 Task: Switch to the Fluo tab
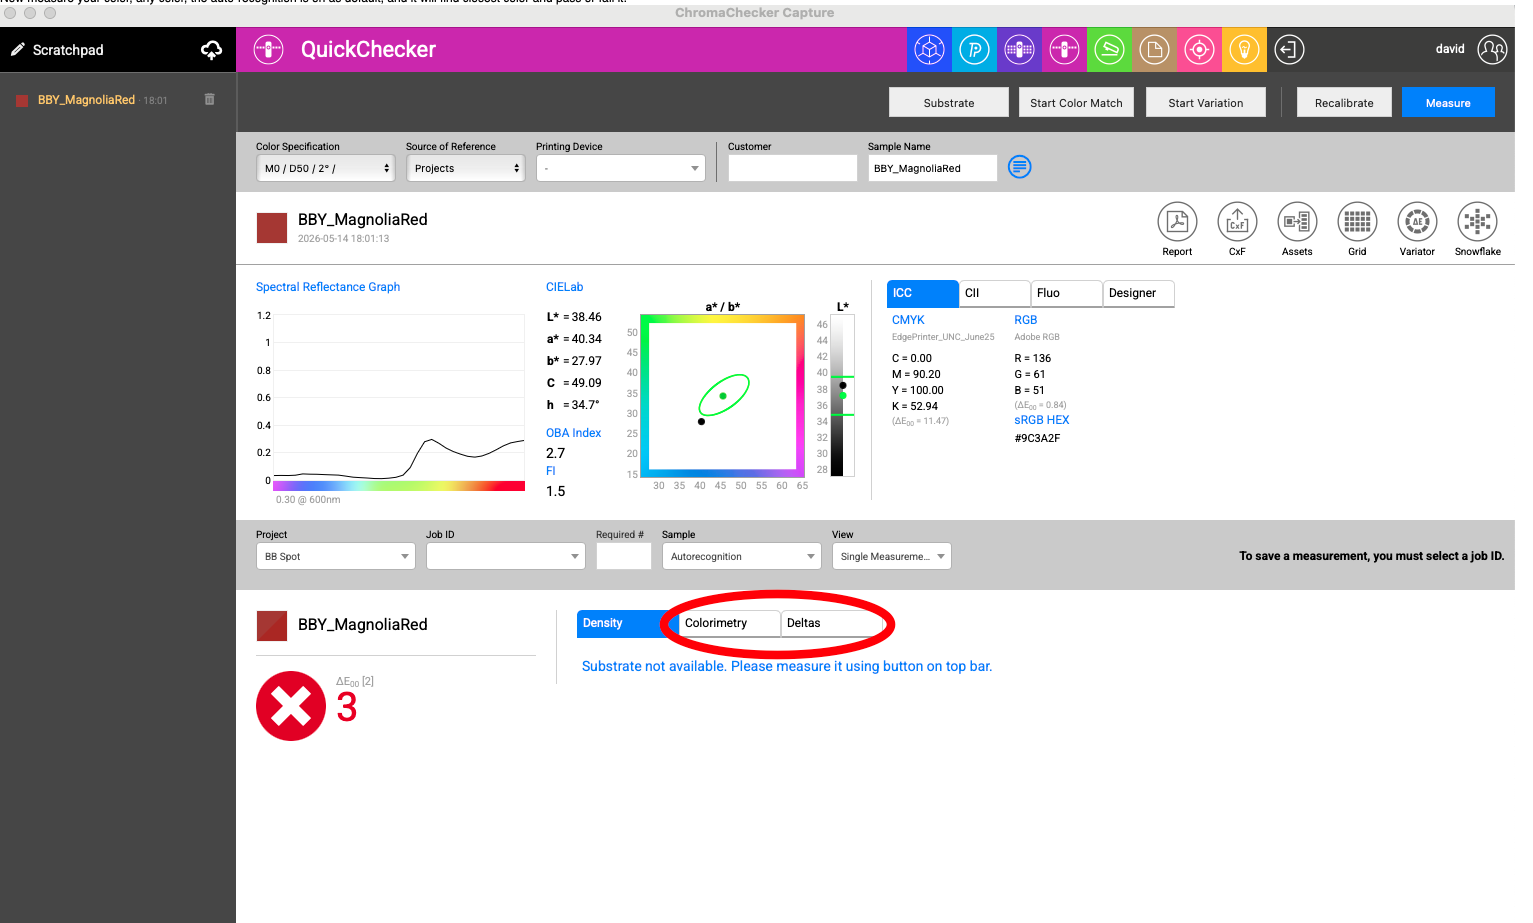pyautogui.click(x=1066, y=293)
